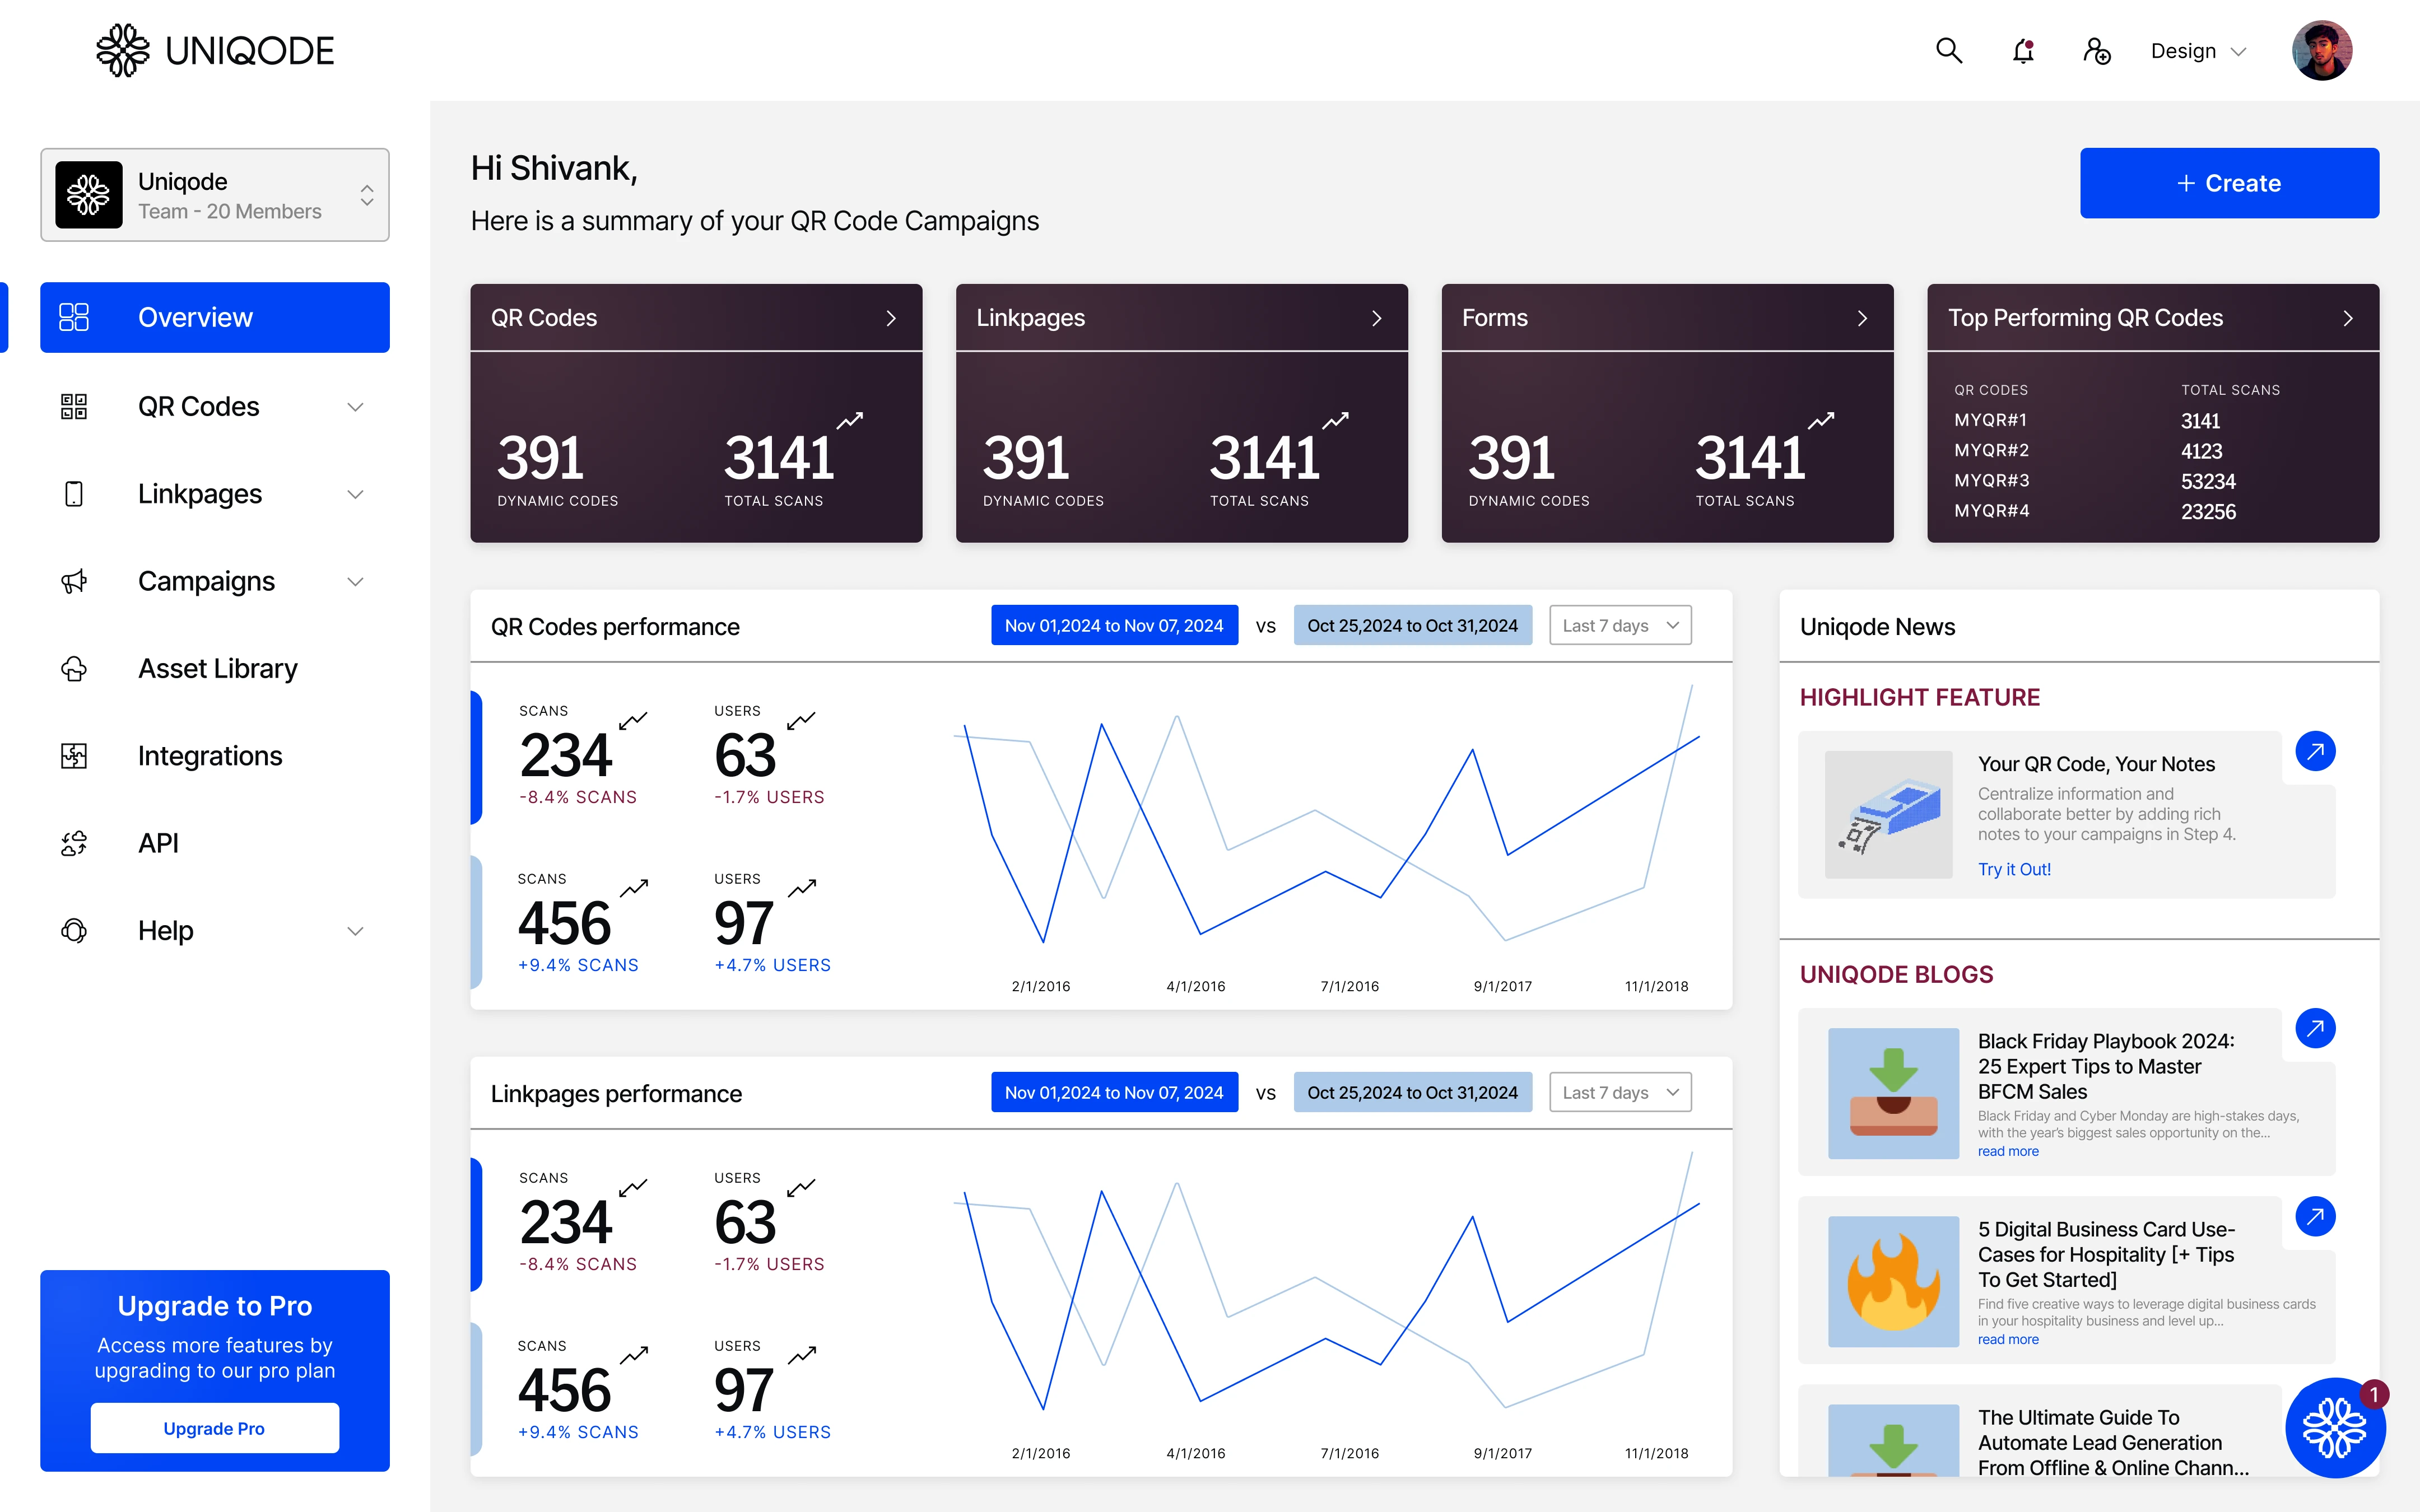Open the Uniqode chat widget
The width and height of the screenshot is (2420, 1512).
click(x=2335, y=1427)
